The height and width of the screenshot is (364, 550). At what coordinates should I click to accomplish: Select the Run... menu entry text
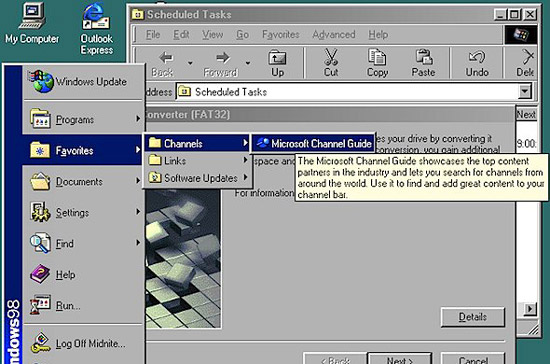[x=68, y=305]
